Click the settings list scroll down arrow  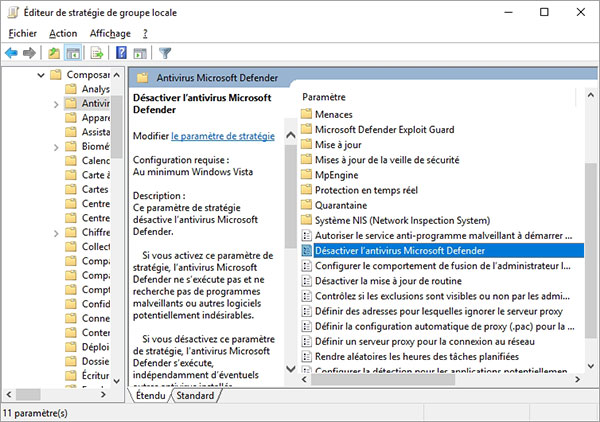[590, 366]
